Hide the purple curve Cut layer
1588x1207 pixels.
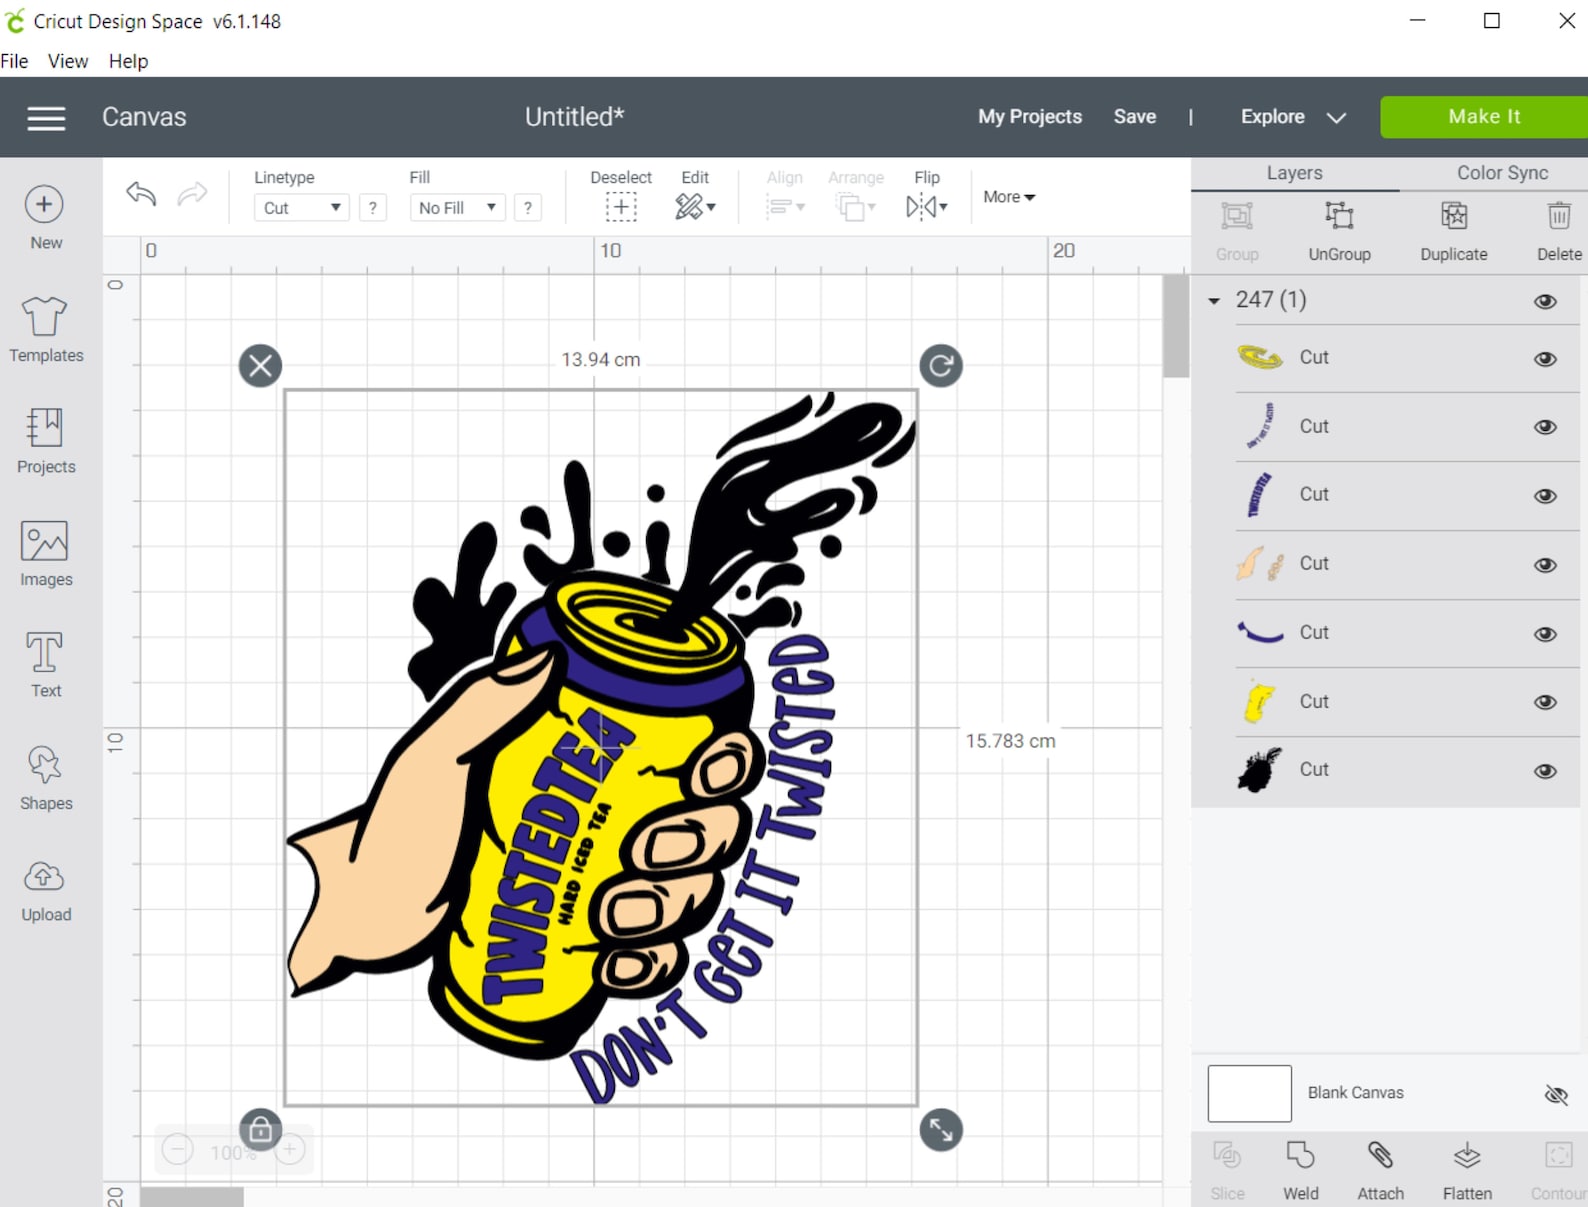[x=1545, y=633]
